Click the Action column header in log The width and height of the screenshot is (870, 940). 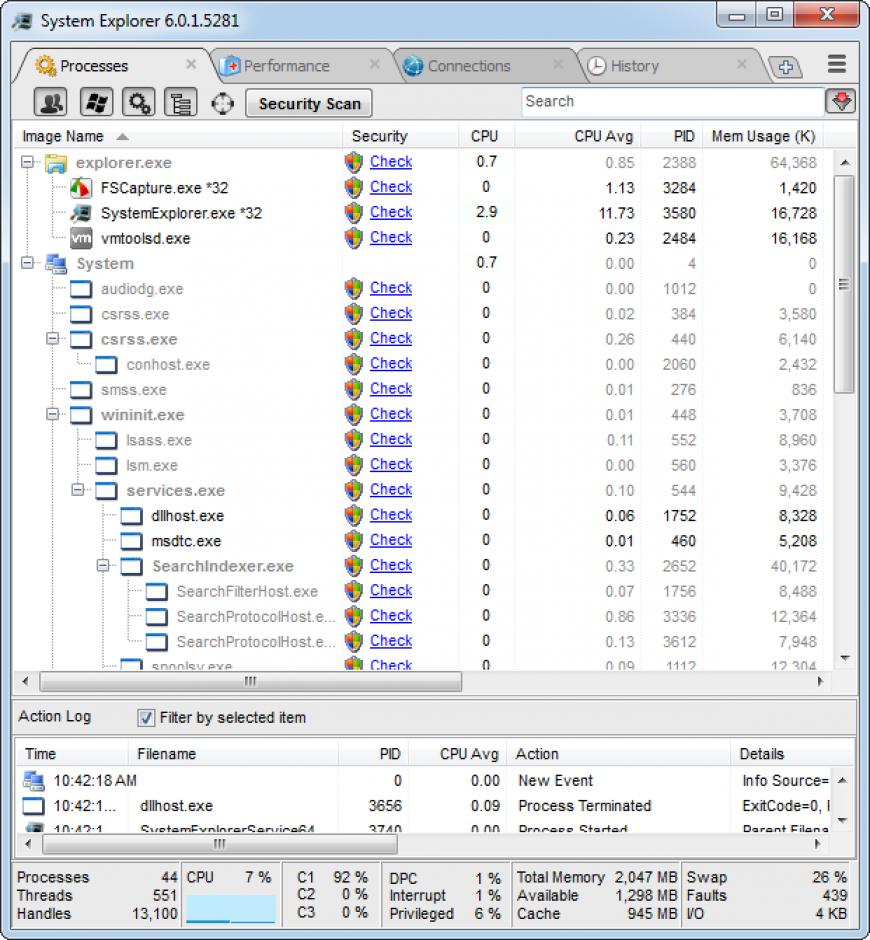(x=619, y=754)
